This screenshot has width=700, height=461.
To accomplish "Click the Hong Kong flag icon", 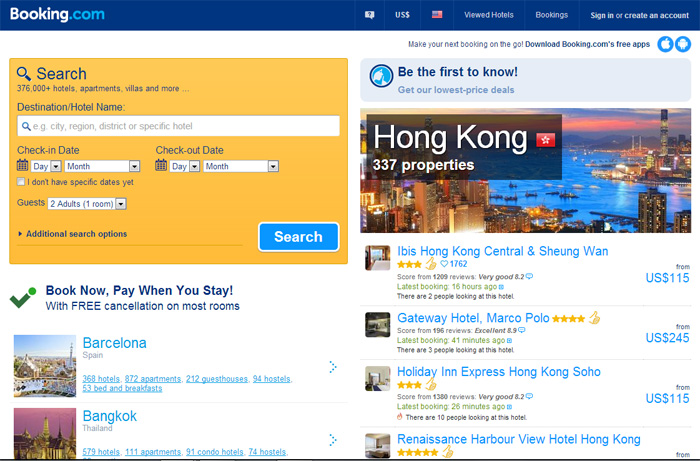I will [x=546, y=140].
